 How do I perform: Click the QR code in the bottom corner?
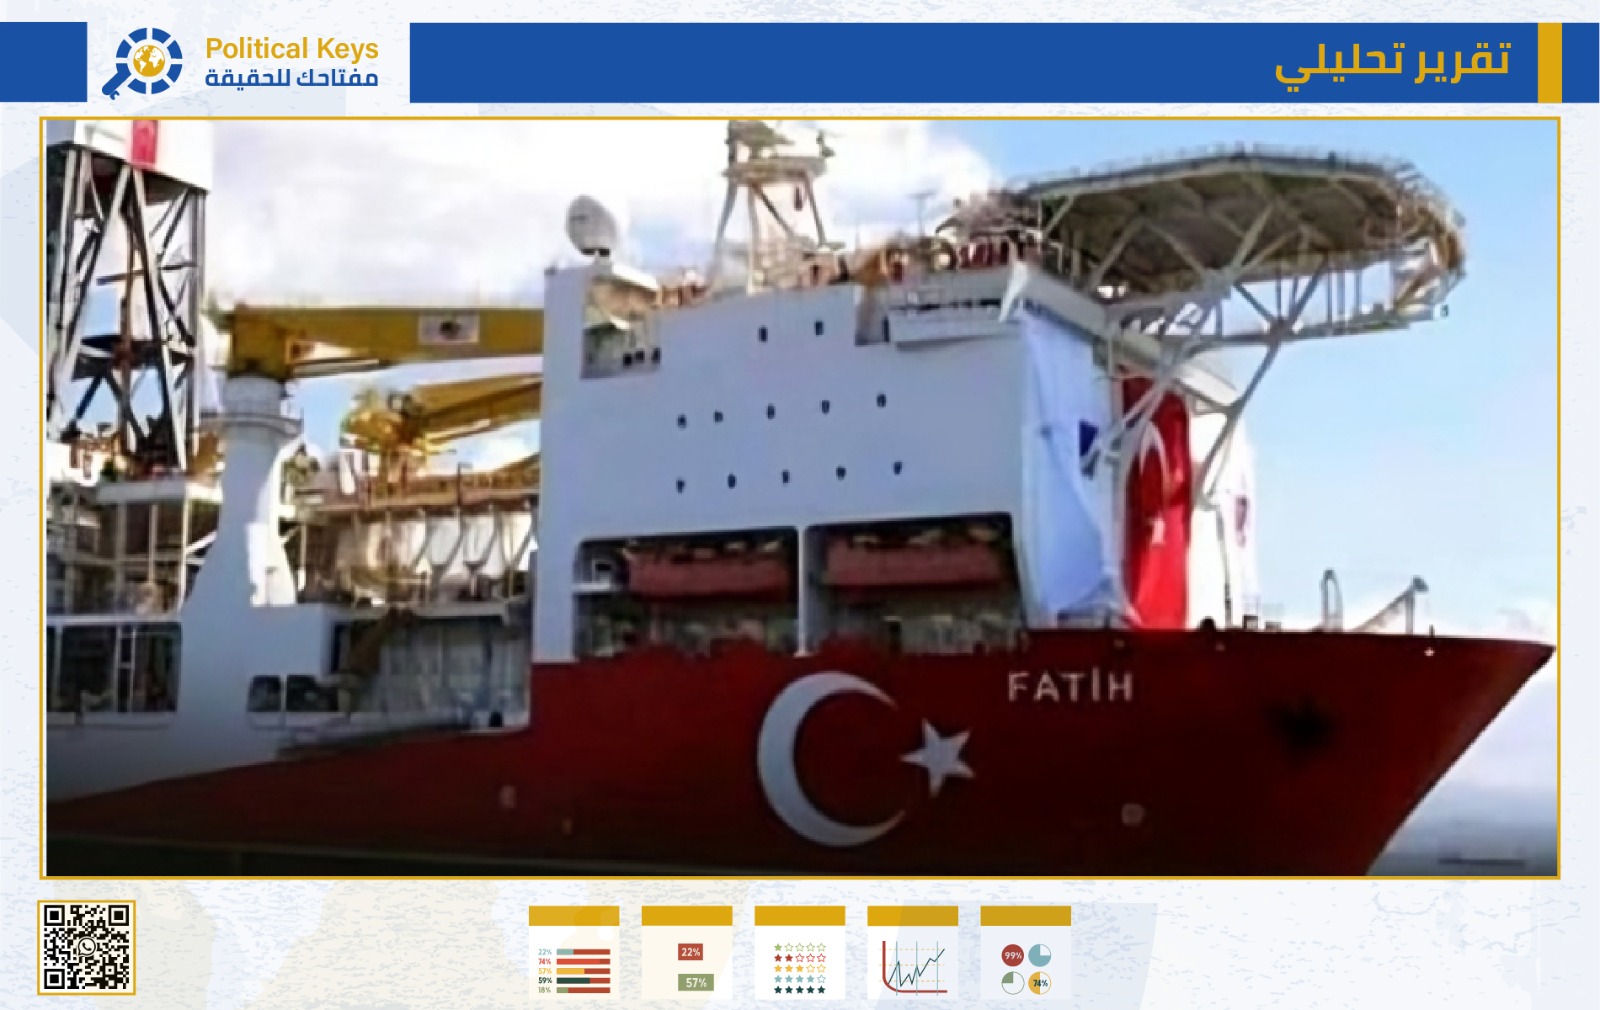pos(86,947)
